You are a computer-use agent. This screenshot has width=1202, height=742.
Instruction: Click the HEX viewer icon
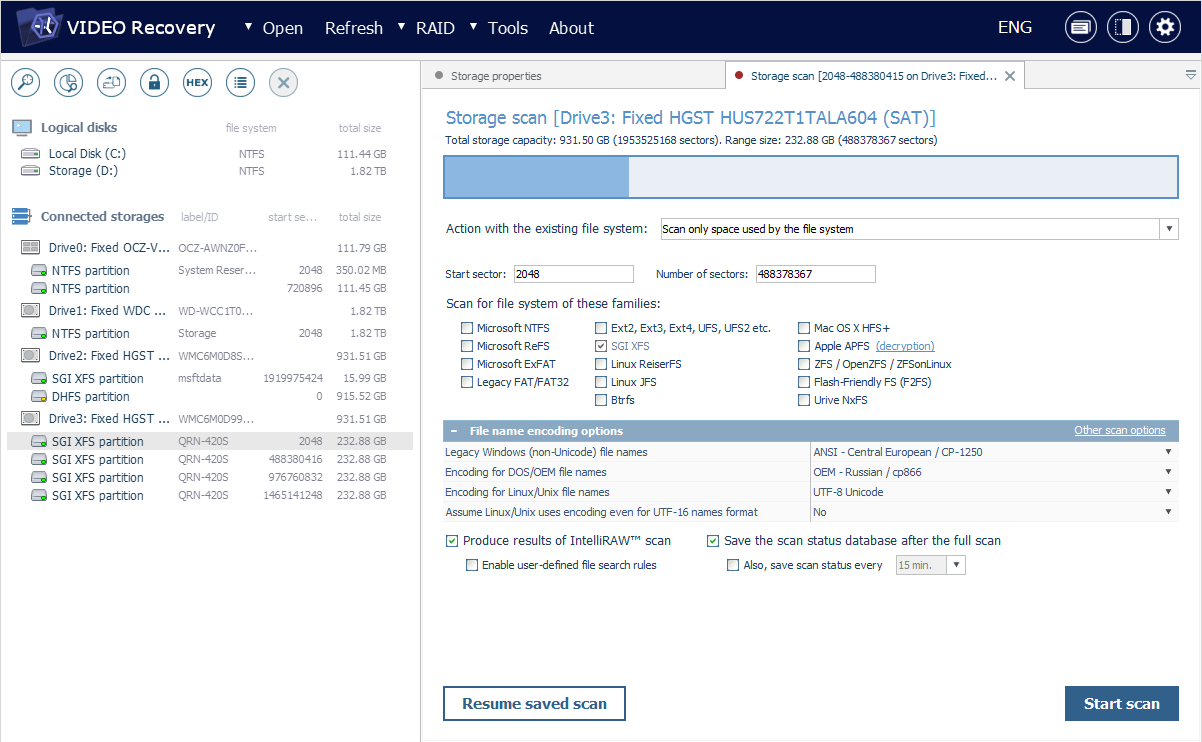pyautogui.click(x=197, y=83)
